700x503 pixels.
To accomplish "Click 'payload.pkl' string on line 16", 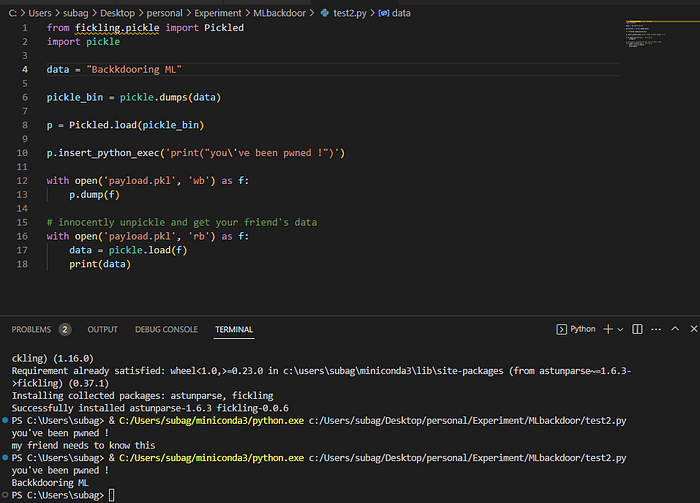I will [140, 236].
